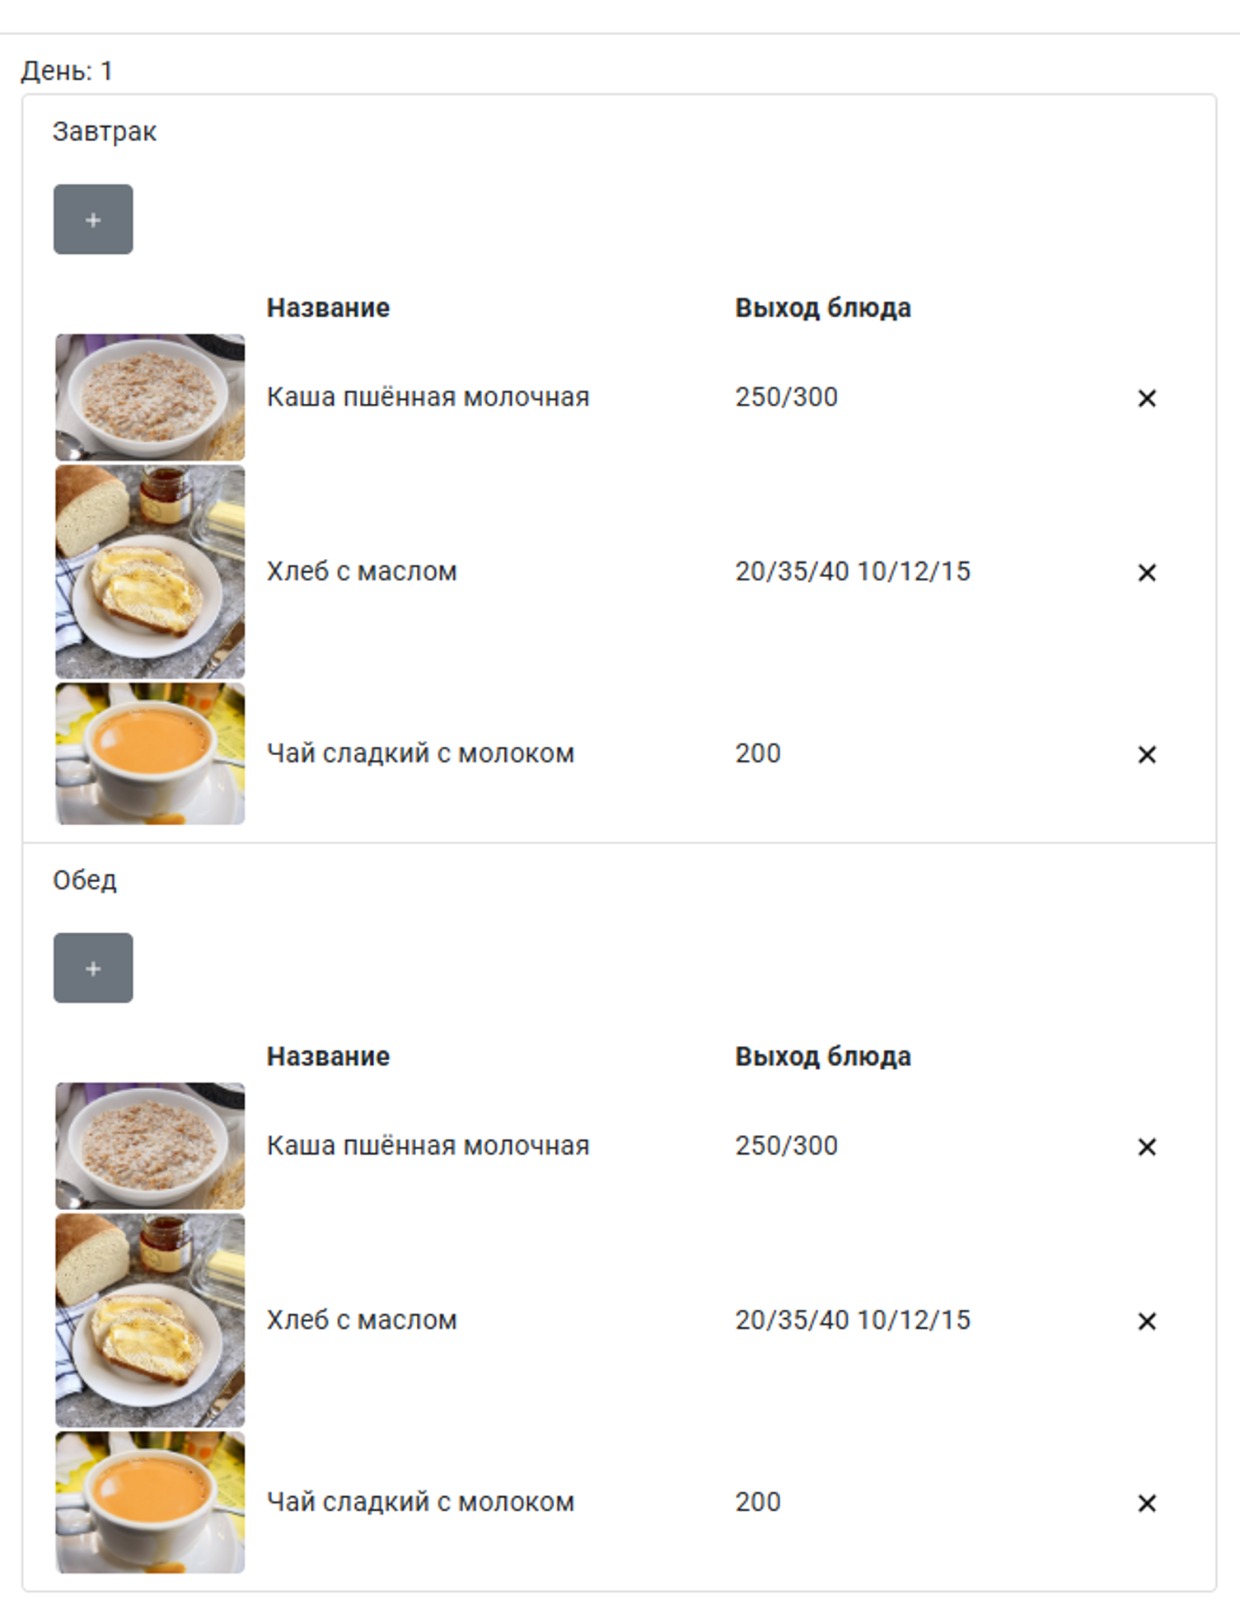Click the plus button under Завтрак
Image resolution: width=1240 pixels, height=1600 pixels.
93,219
